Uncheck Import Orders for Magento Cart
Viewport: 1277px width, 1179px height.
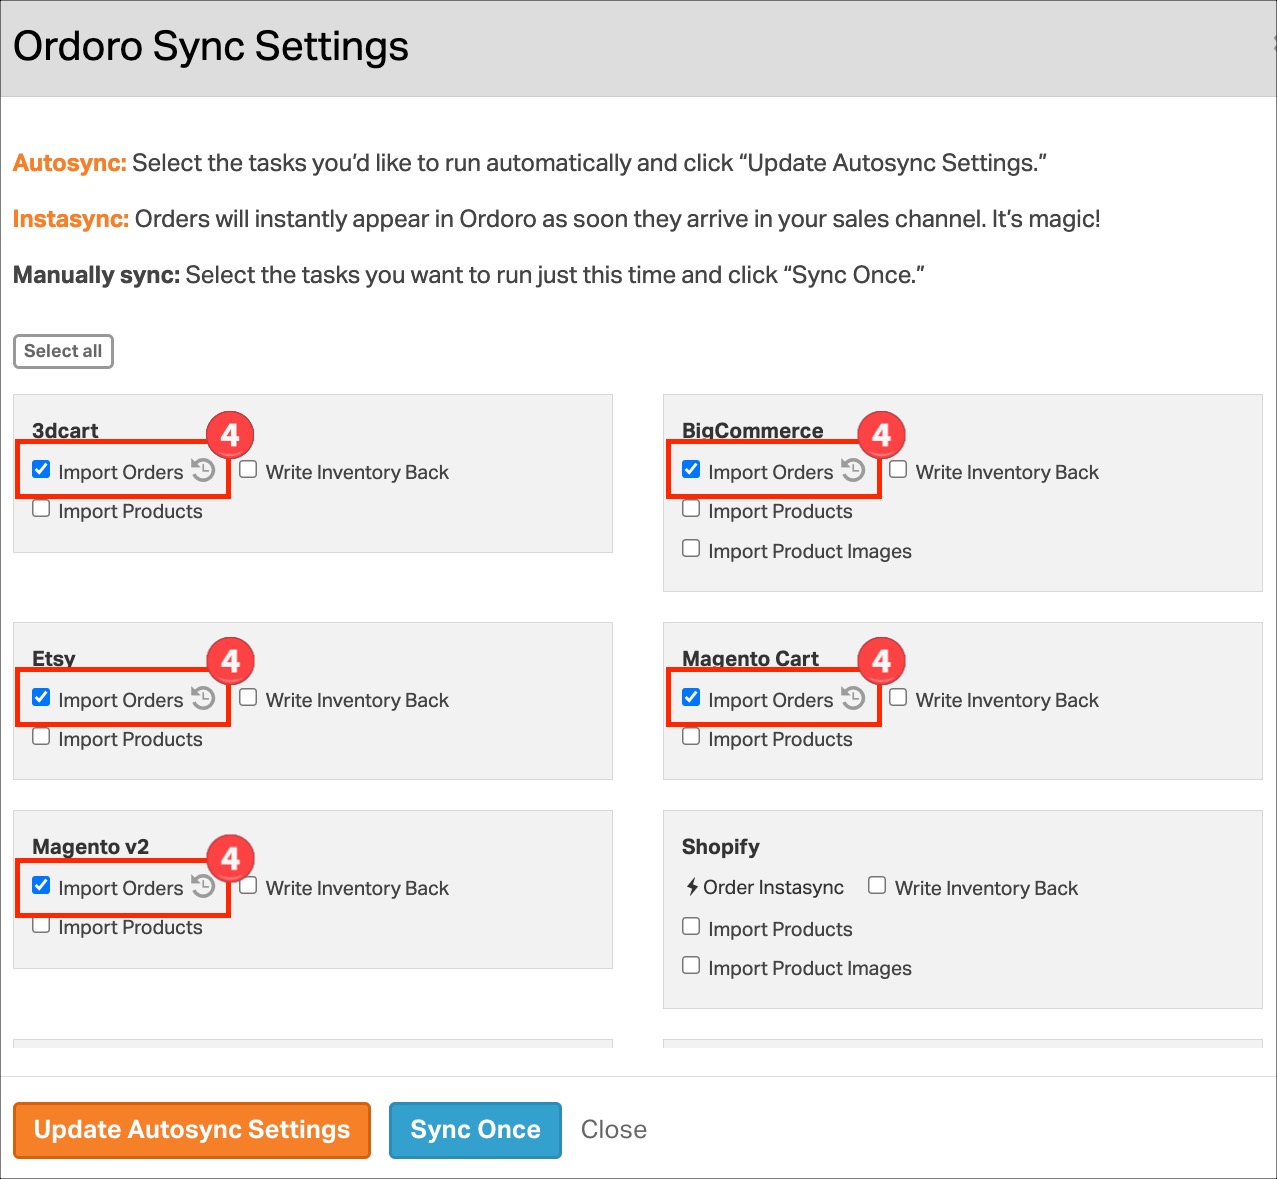tap(691, 697)
